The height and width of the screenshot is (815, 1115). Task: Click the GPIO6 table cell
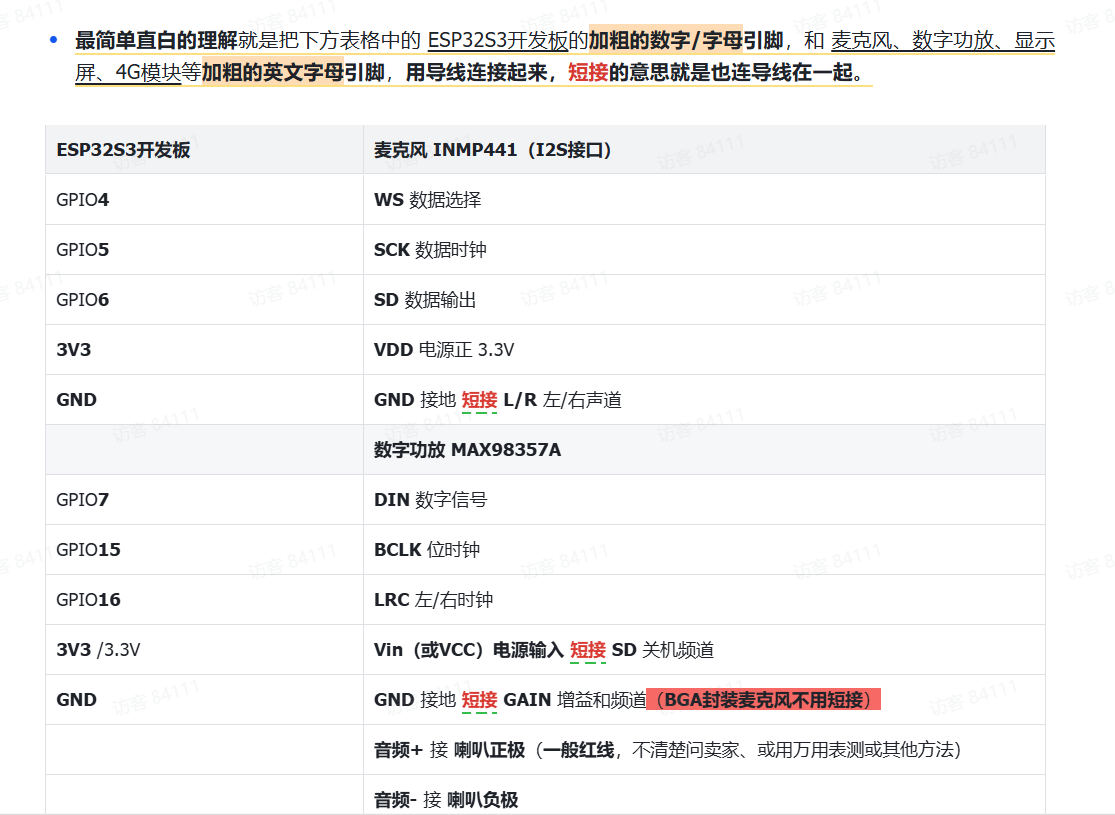pyautogui.click(x=204, y=300)
